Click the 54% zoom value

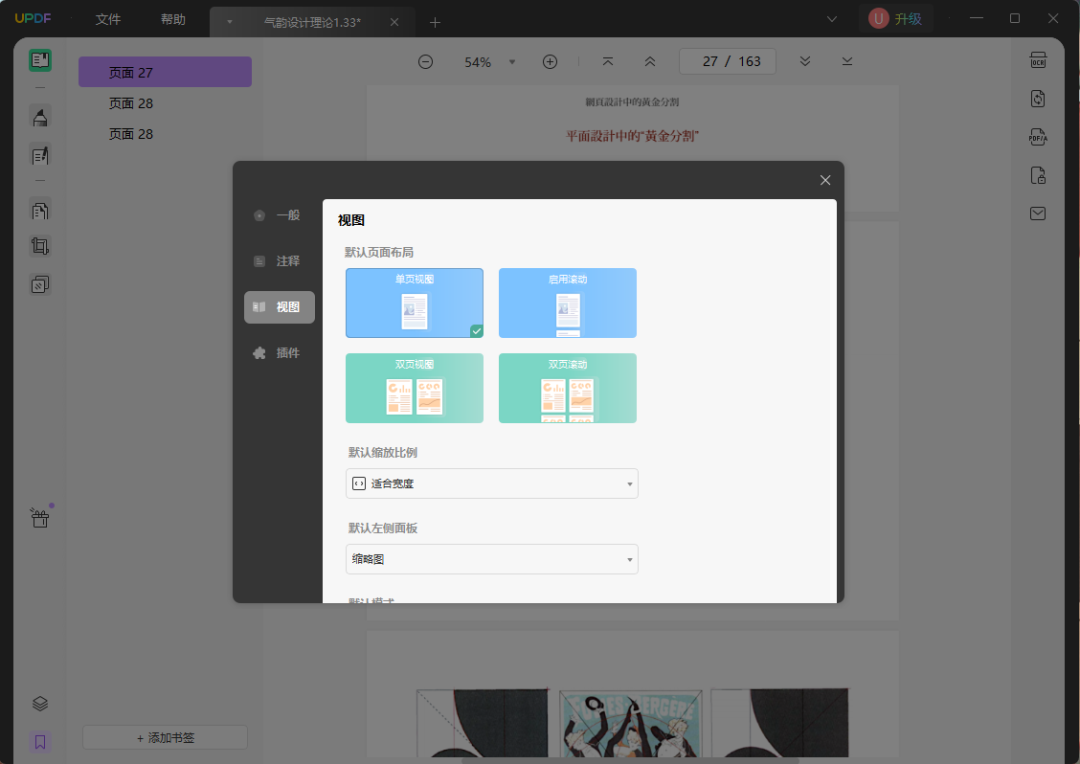[477, 62]
